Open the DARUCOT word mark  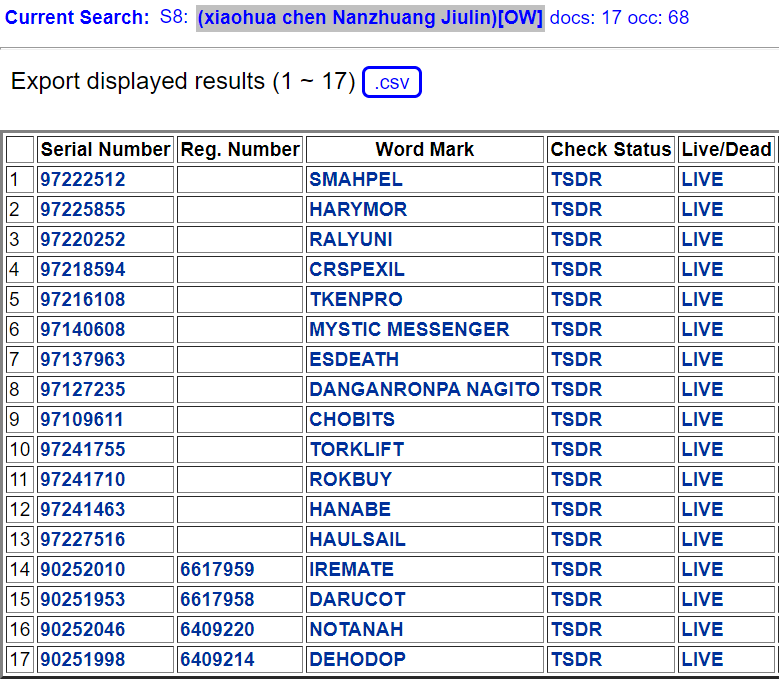click(357, 599)
